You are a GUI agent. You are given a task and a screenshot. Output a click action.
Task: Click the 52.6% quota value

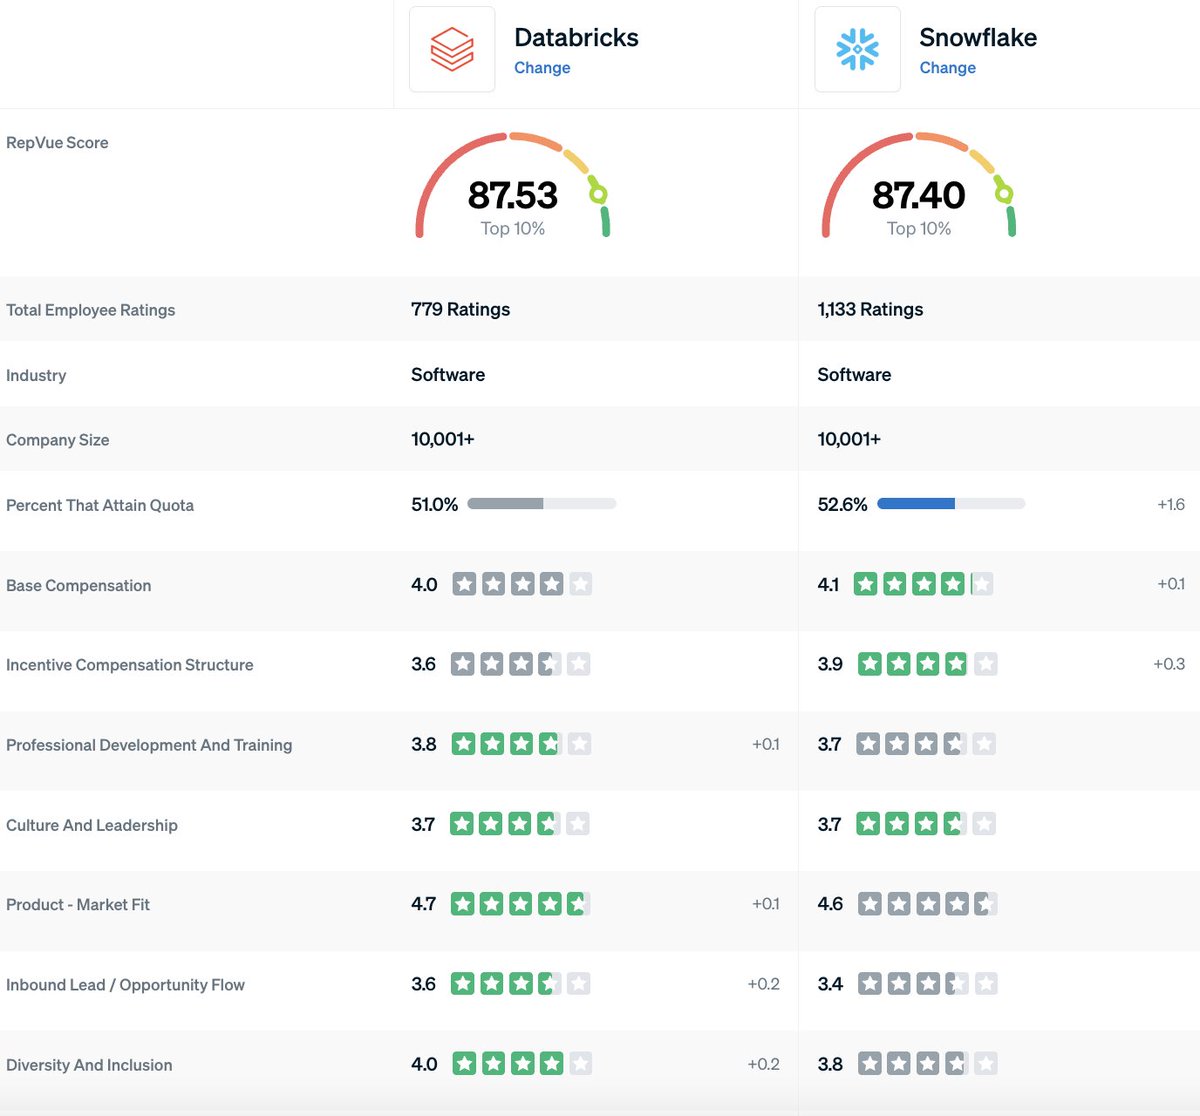pos(842,505)
